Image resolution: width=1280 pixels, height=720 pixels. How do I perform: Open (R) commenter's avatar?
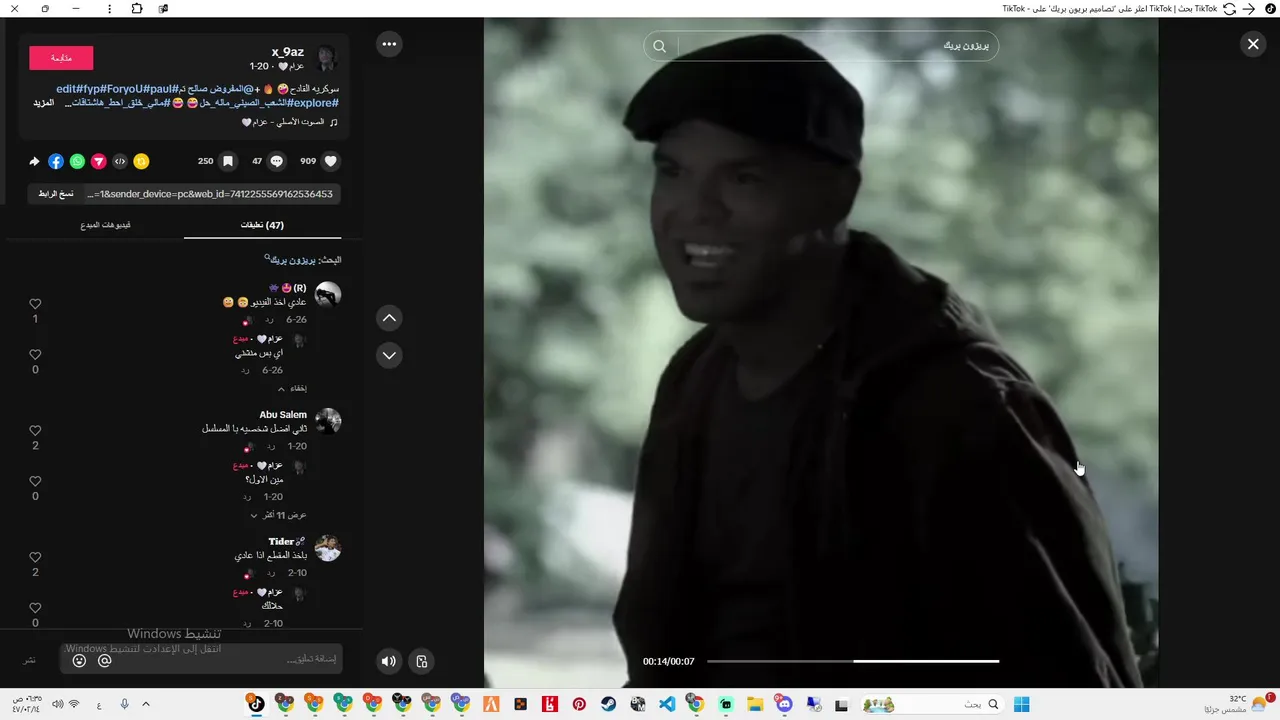pos(328,294)
